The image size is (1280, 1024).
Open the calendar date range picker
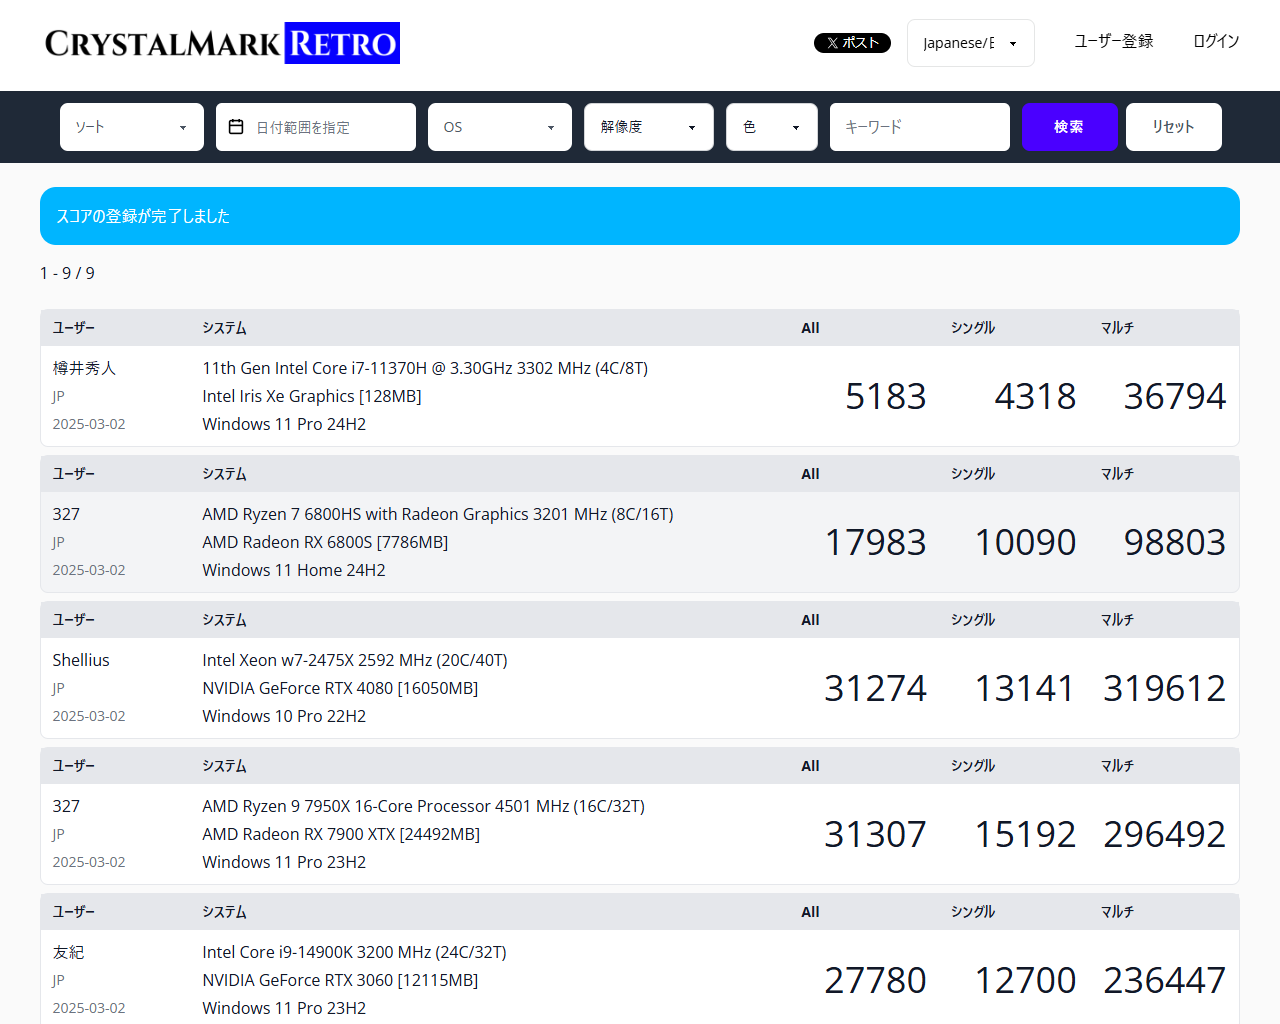click(x=315, y=127)
